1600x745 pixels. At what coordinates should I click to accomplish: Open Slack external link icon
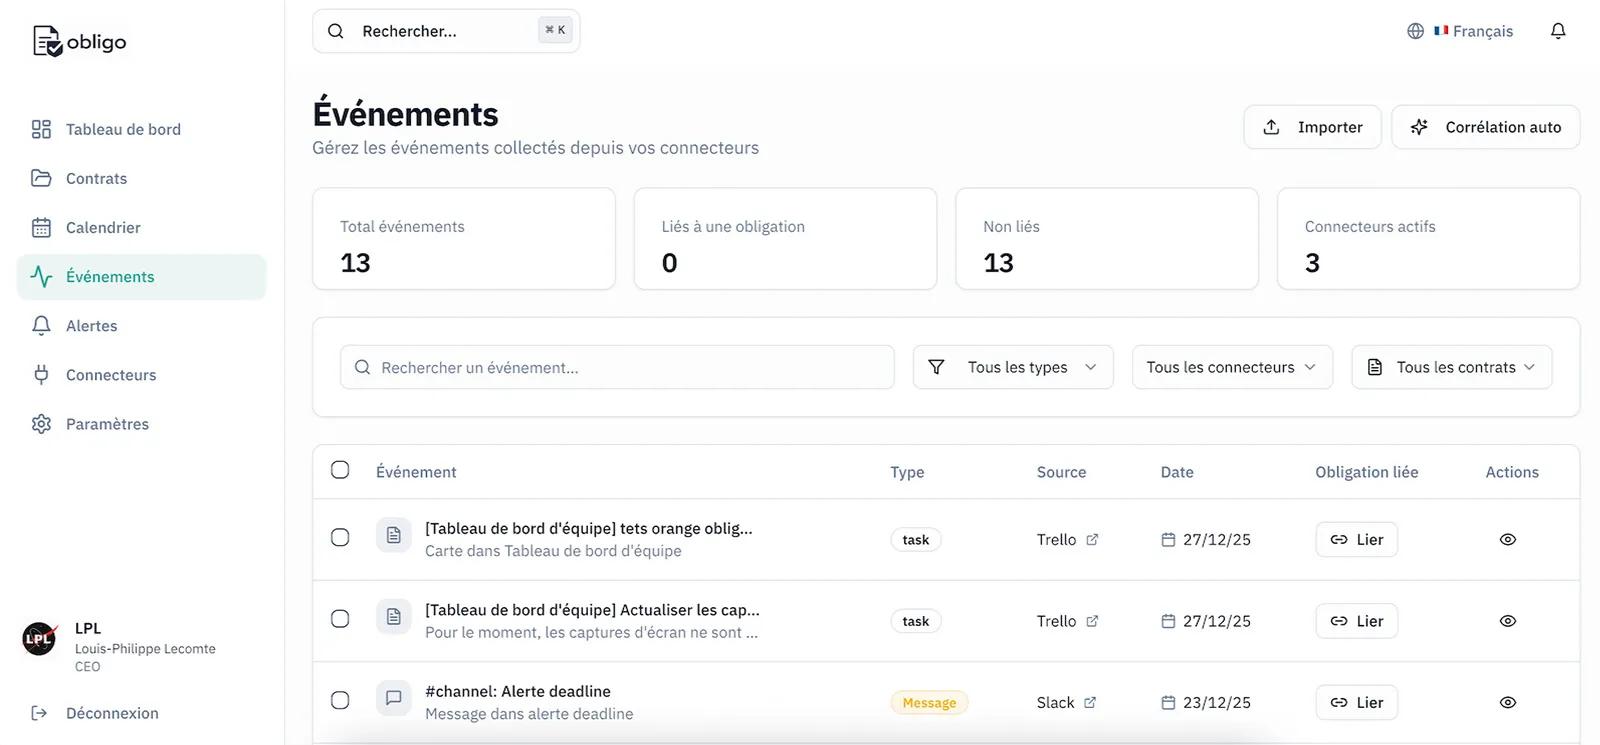click(x=1090, y=703)
